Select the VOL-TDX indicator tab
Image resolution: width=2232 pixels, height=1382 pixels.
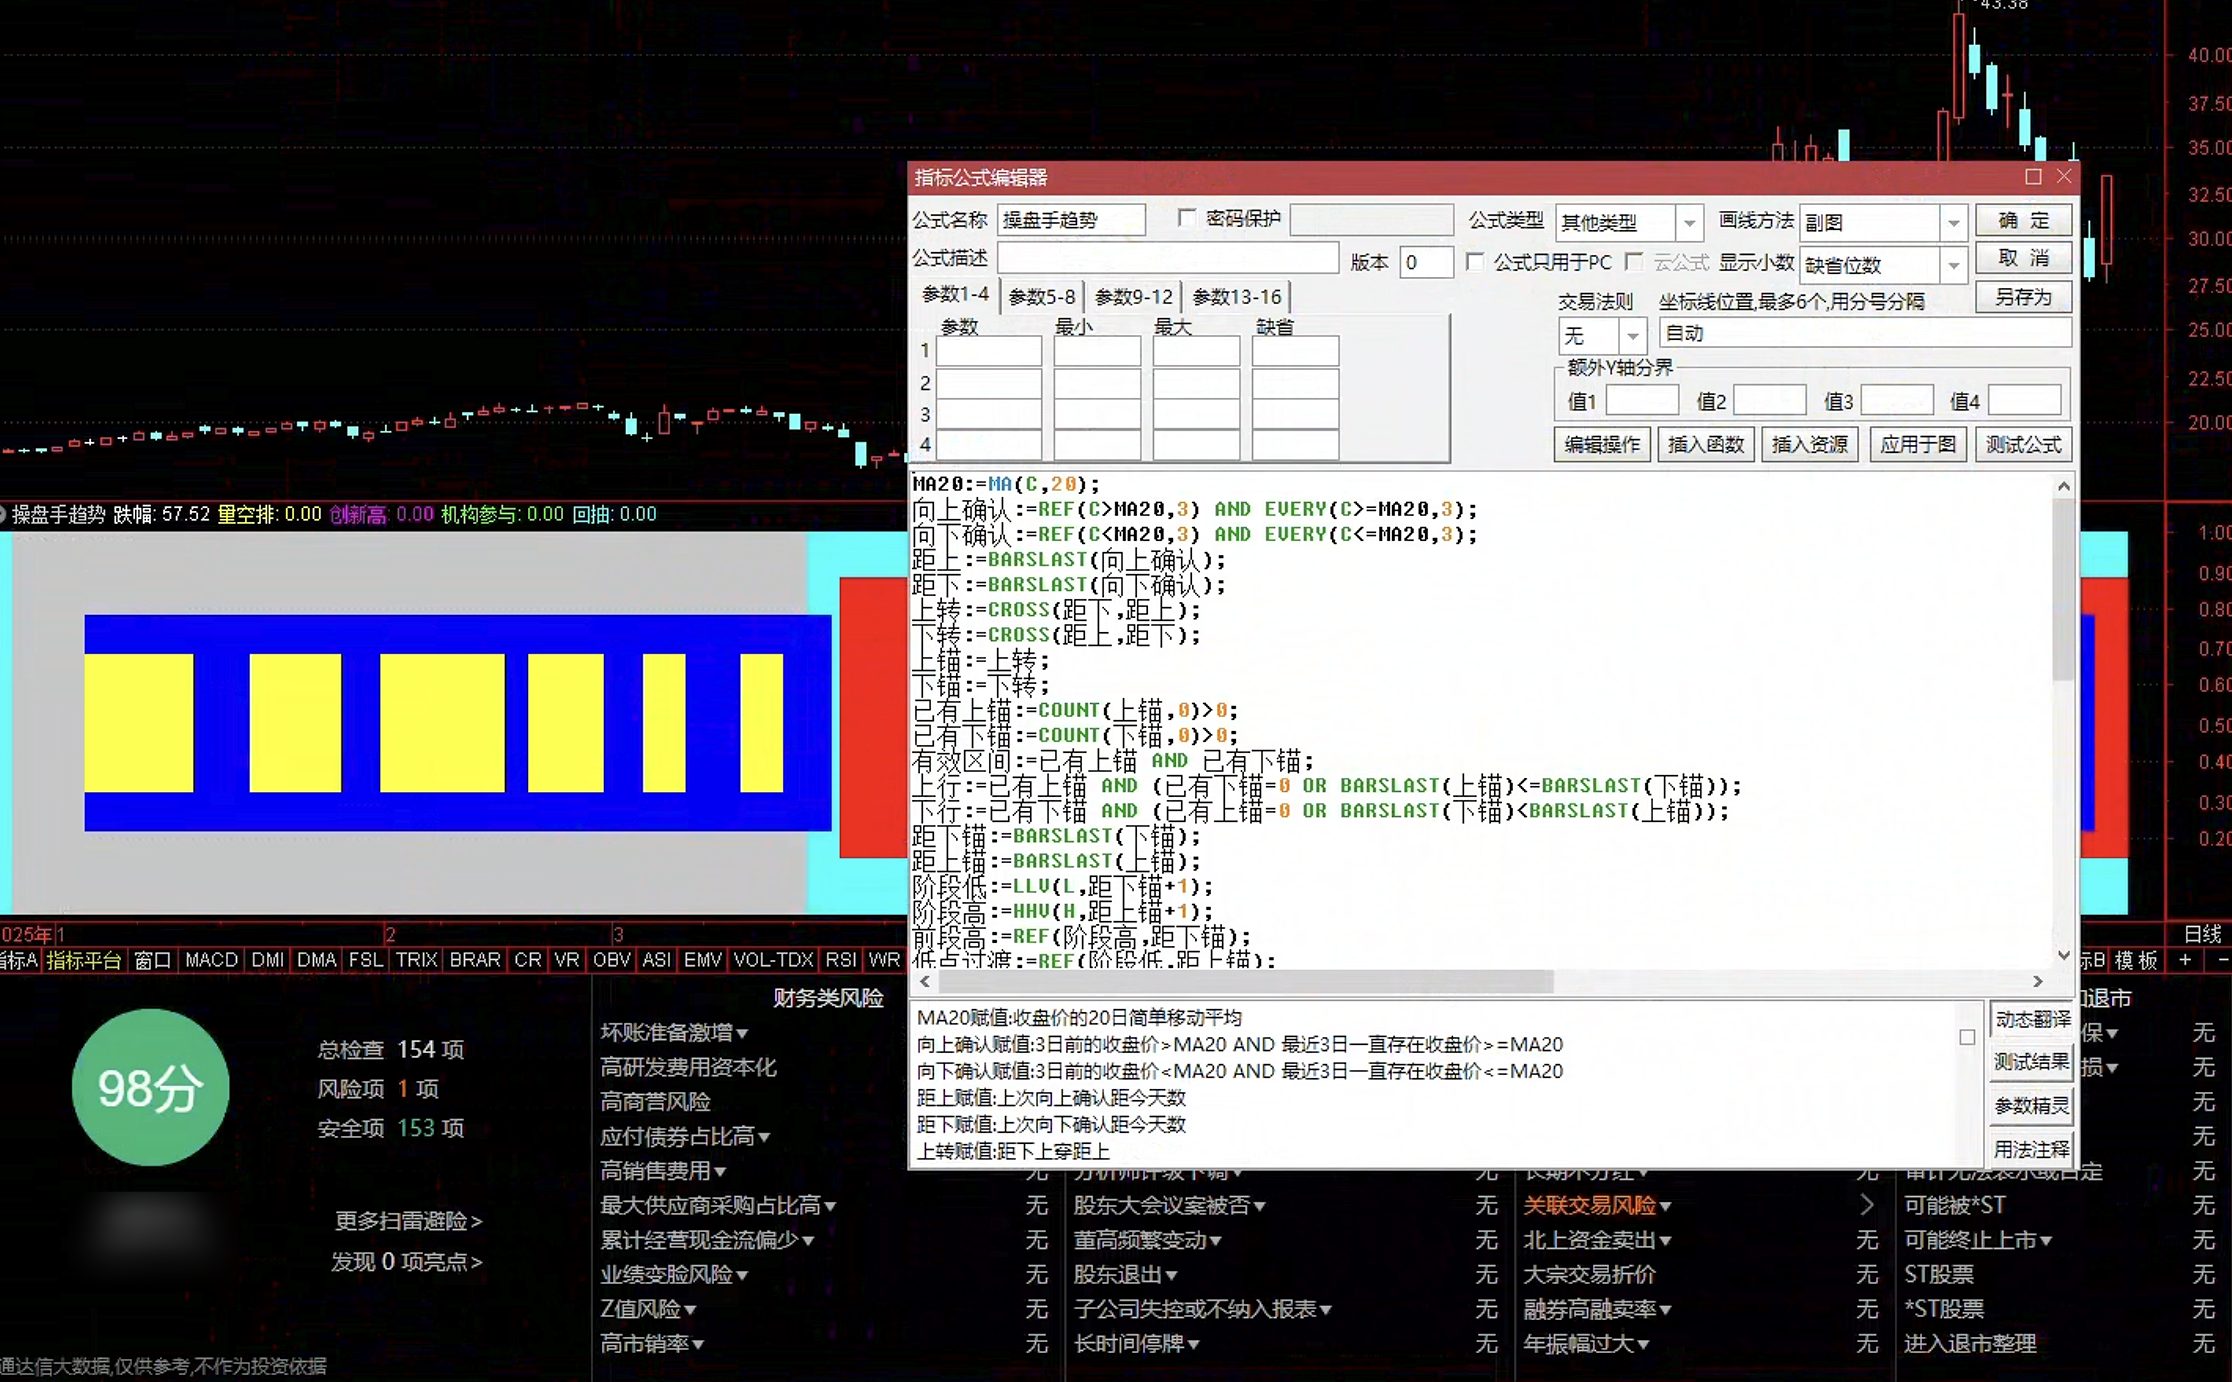point(773,960)
